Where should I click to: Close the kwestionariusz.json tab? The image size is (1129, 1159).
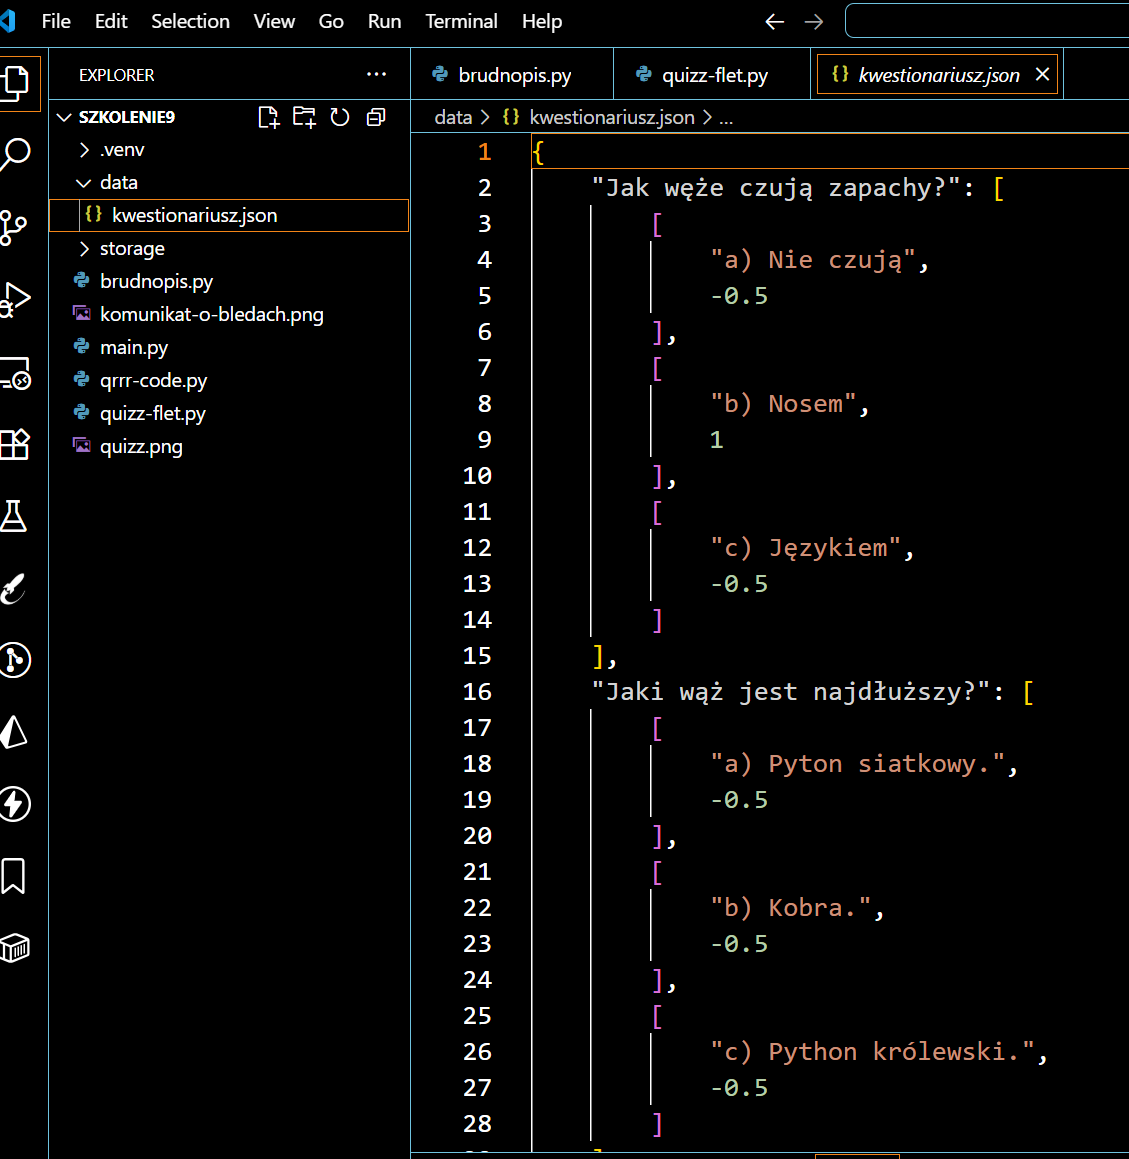(1042, 74)
